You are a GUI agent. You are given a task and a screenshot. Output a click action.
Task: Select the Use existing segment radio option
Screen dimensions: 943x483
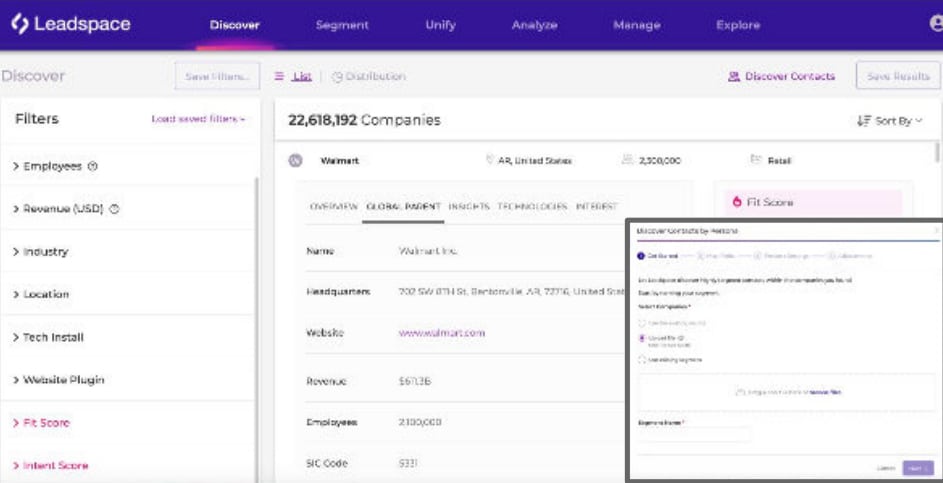point(642,360)
